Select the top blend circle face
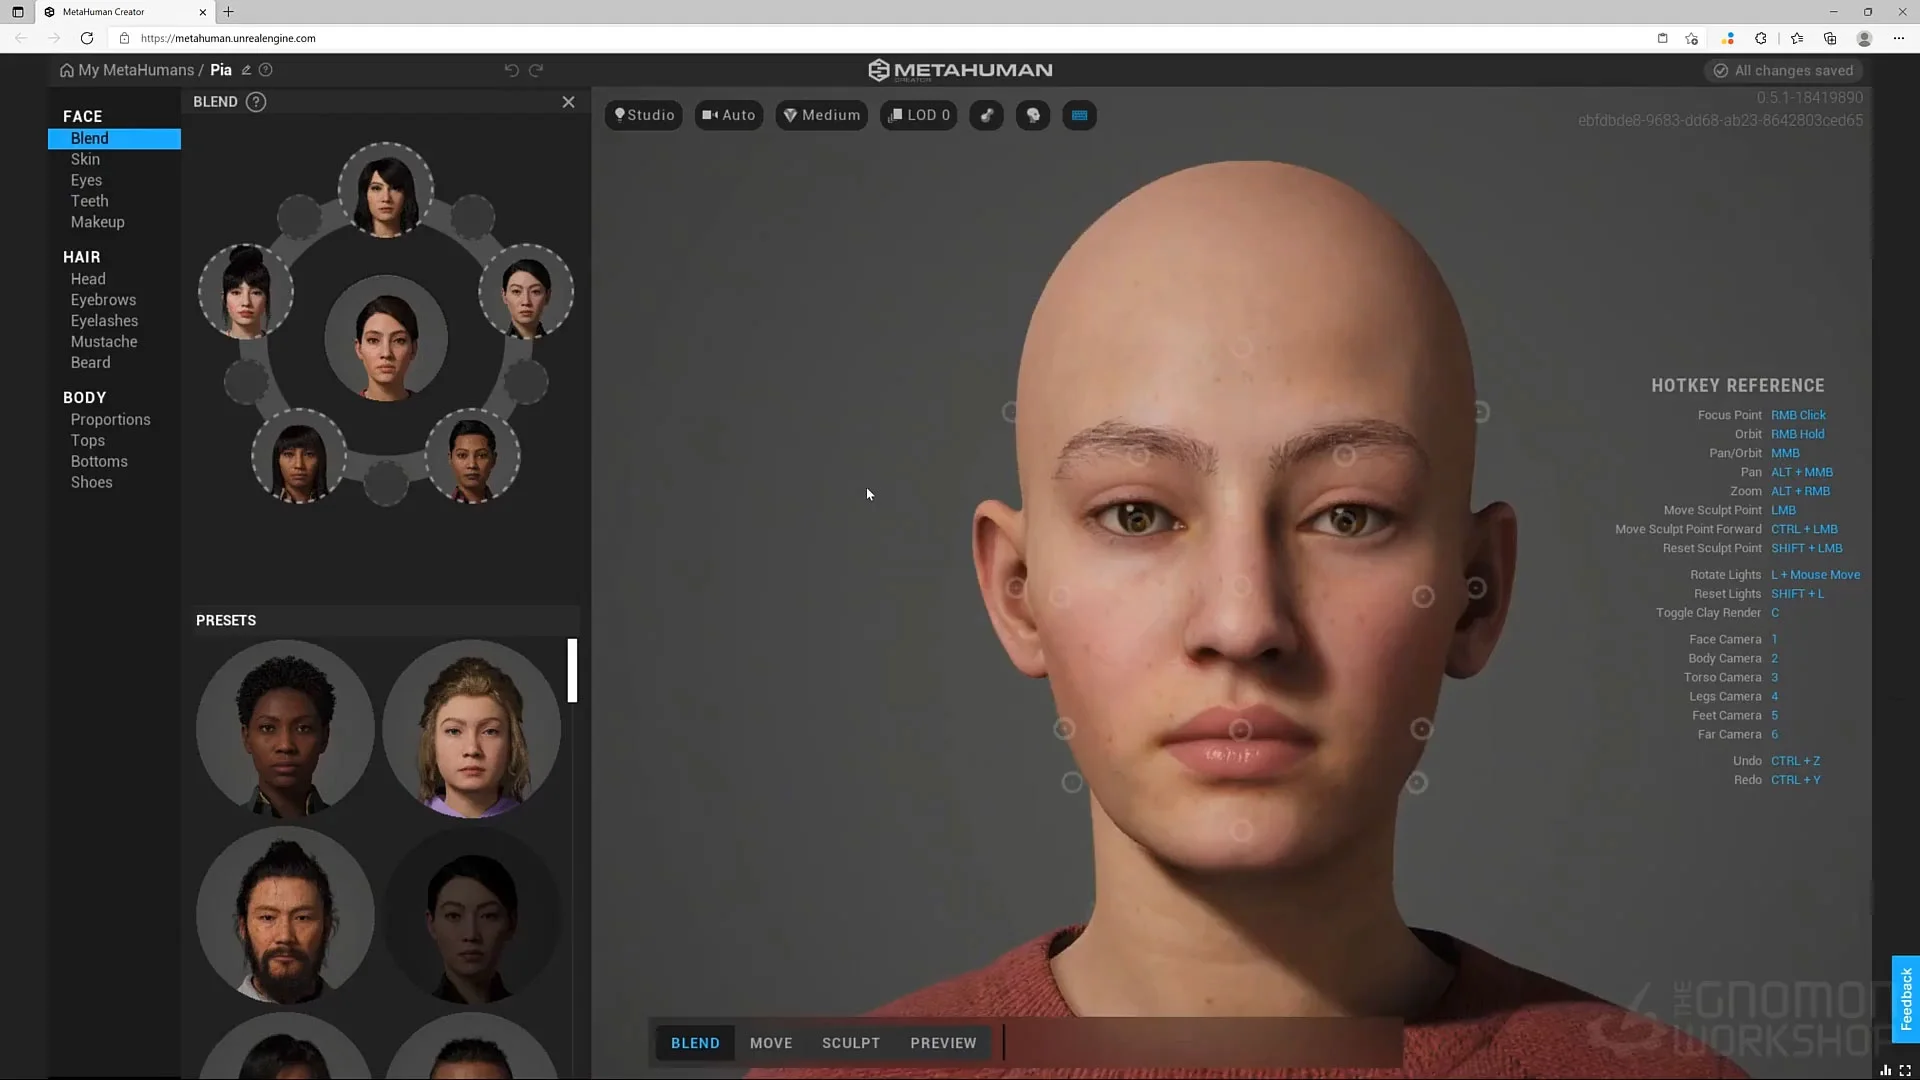1920x1080 pixels. coord(386,190)
